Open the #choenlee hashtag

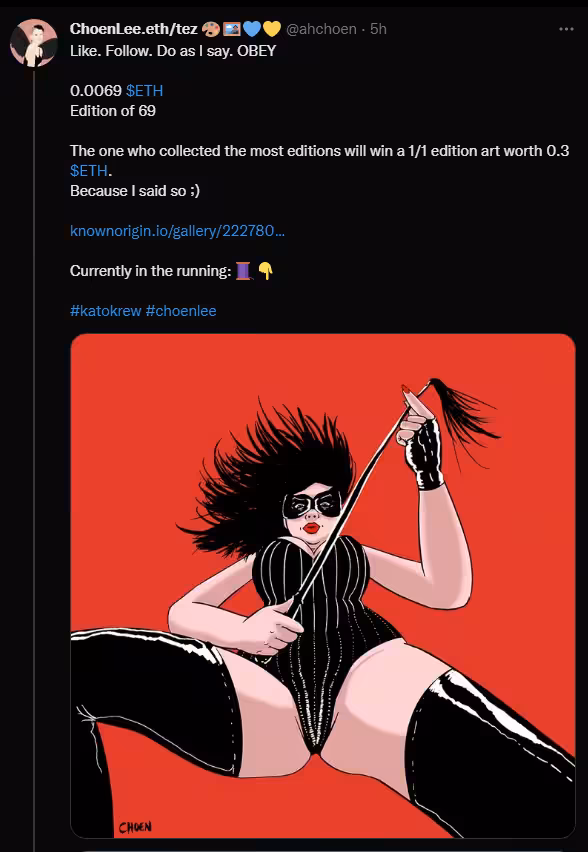(181, 311)
